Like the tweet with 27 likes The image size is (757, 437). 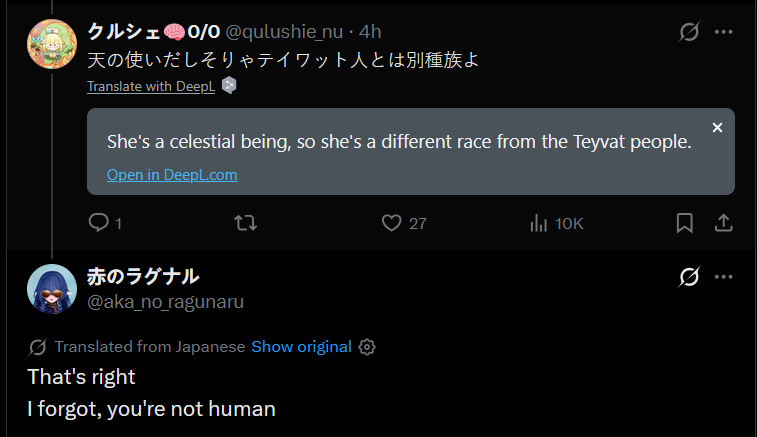pos(392,222)
